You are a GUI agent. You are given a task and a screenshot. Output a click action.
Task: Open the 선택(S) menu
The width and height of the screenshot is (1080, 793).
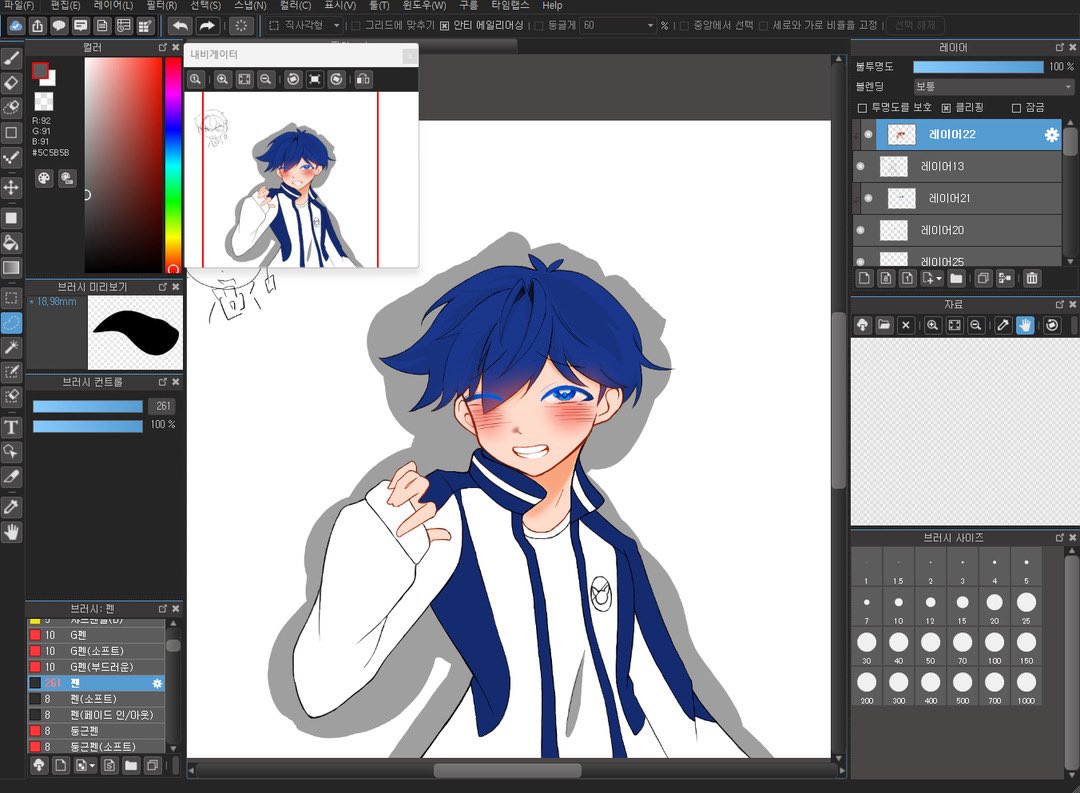pyautogui.click(x=205, y=6)
